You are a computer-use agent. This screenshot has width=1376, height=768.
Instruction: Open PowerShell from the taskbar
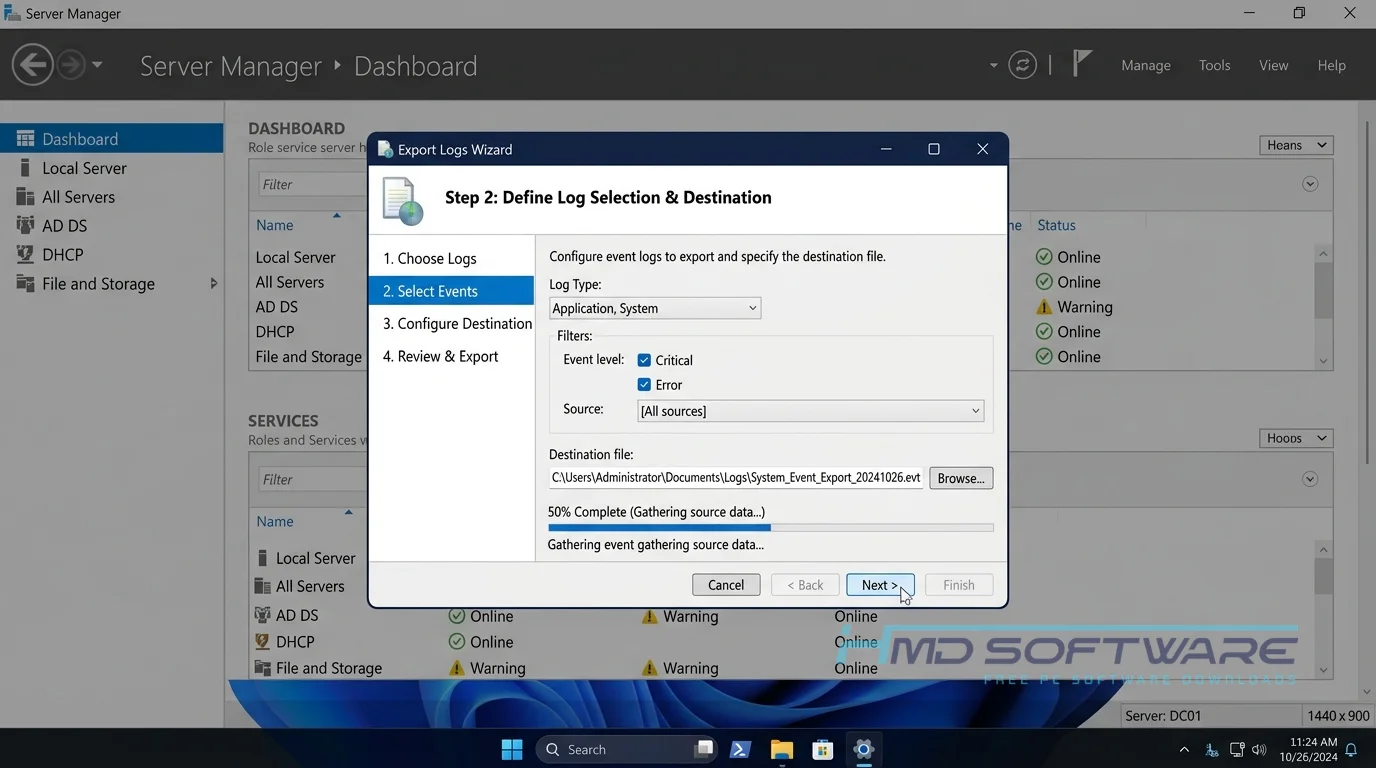pos(741,749)
